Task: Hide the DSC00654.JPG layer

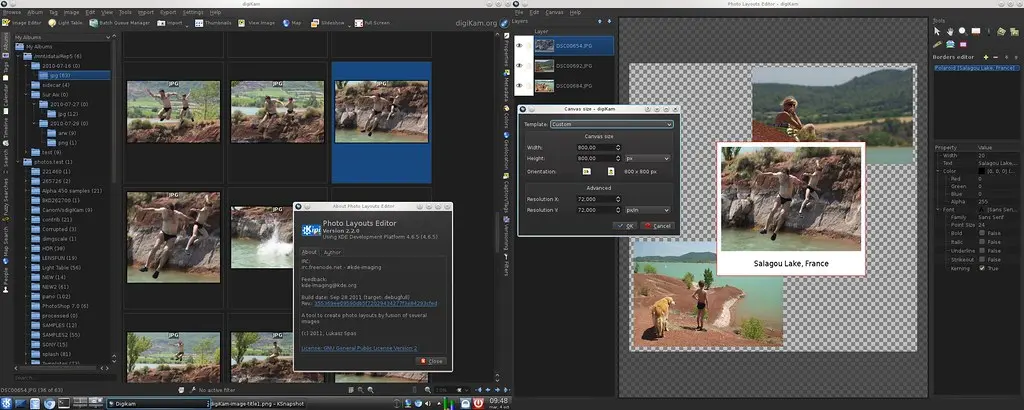Action: [520, 46]
